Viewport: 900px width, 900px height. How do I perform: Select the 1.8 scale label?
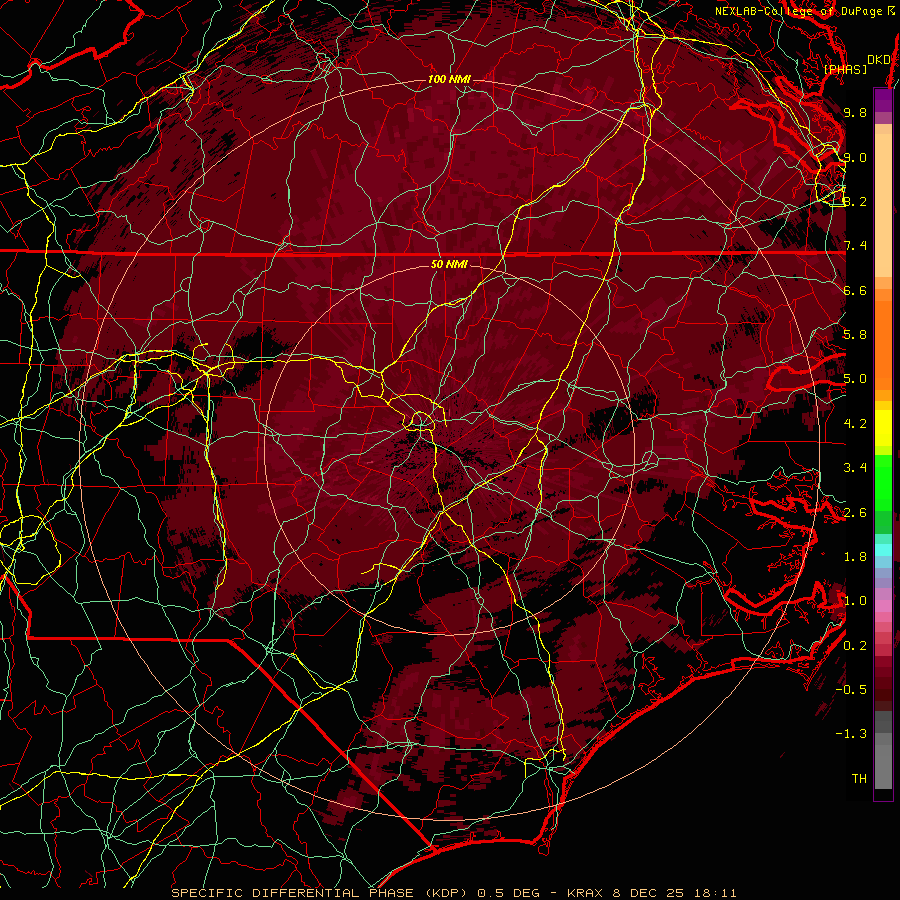pyautogui.click(x=855, y=557)
